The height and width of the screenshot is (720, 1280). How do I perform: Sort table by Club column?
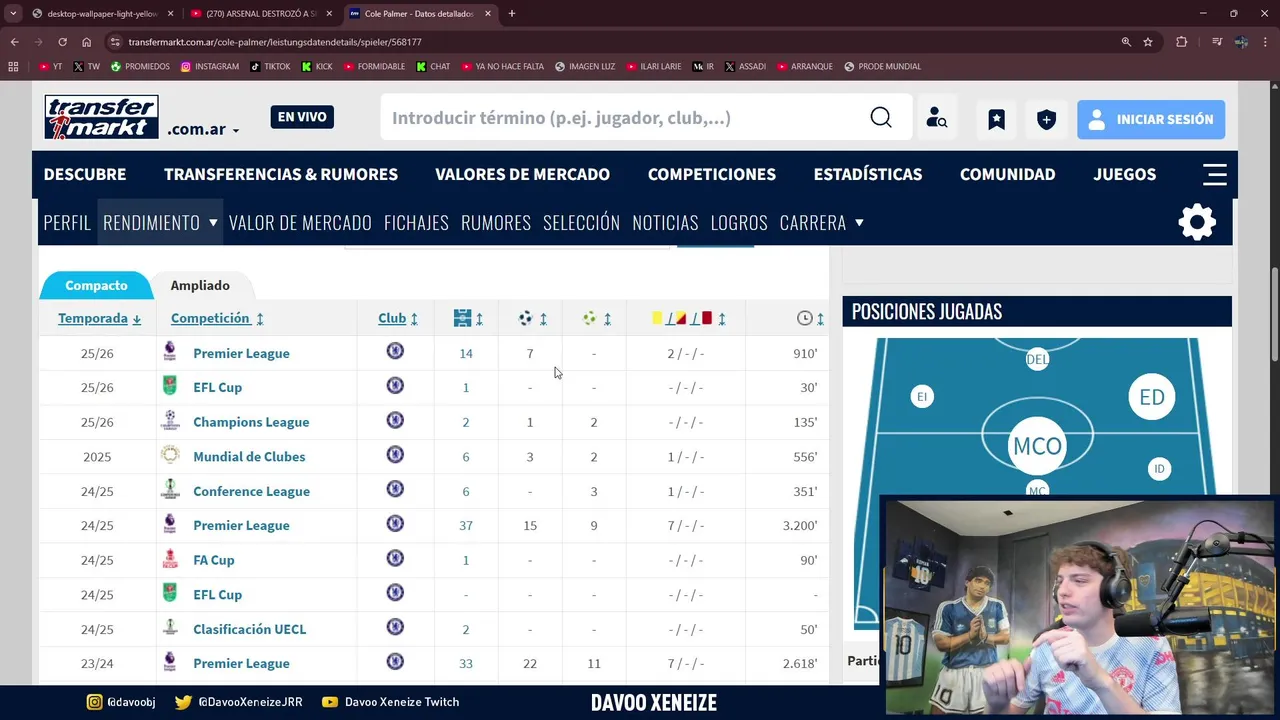(398, 318)
